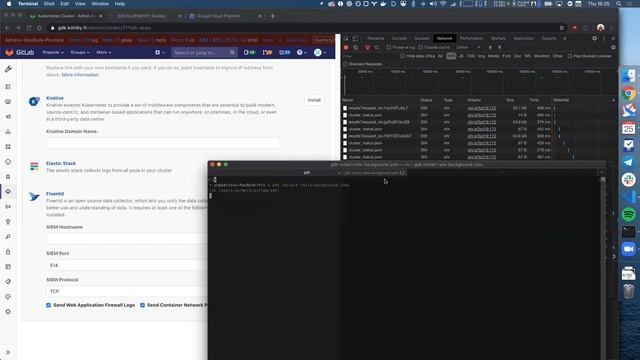
Task: Open the Shell menu in macOS menu bar
Action: pyautogui.click(x=49, y=4)
